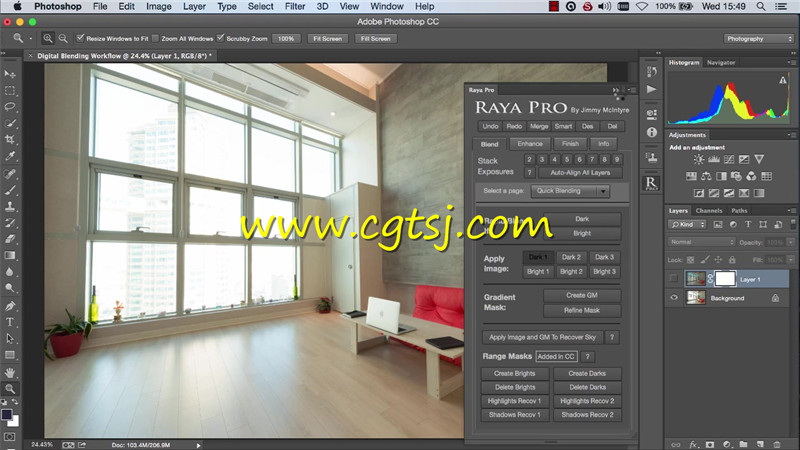Viewport: 800px width, 450px height.
Task: Open Zoom tool preset picker arrow
Action: pos(31,38)
